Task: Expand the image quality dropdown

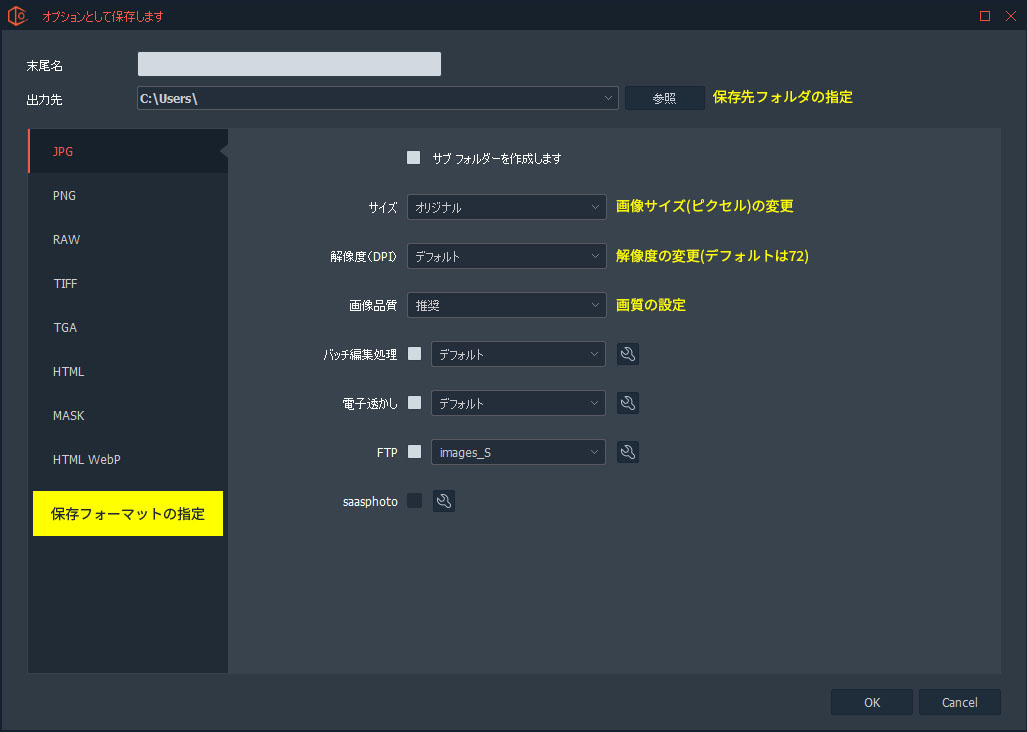Action: click(506, 305)
